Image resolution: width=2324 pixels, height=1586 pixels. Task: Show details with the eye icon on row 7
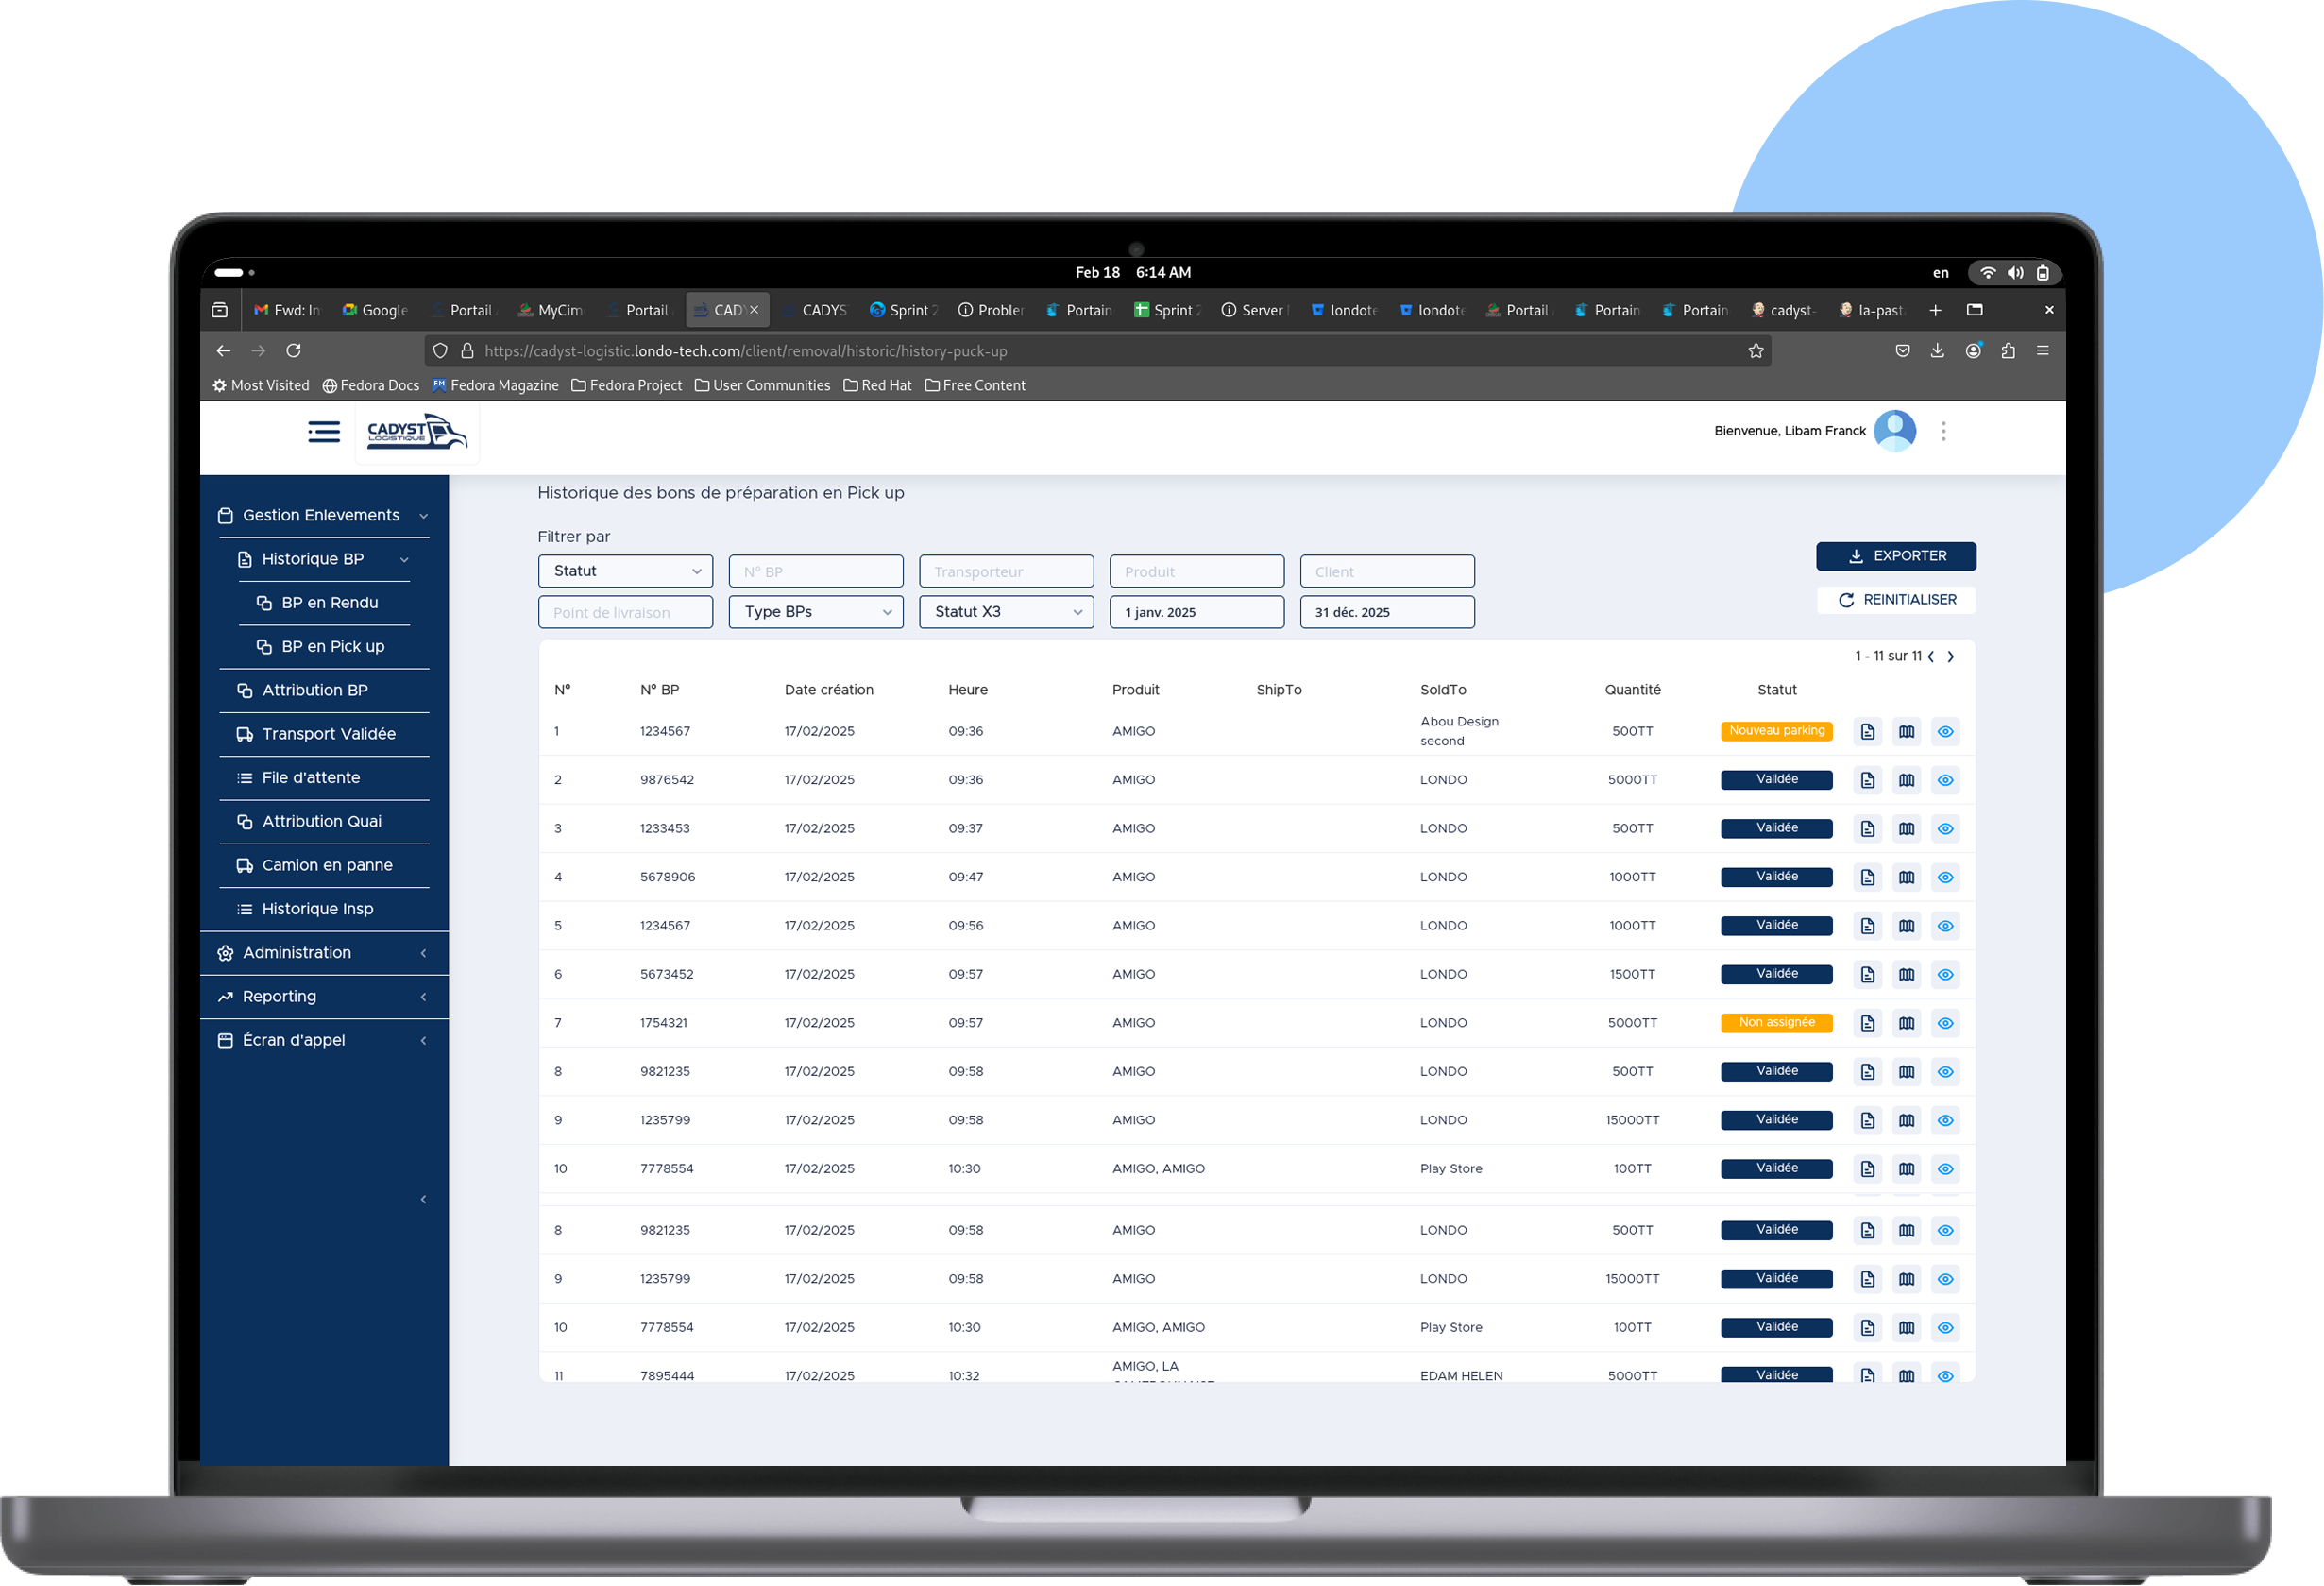1946,1022
